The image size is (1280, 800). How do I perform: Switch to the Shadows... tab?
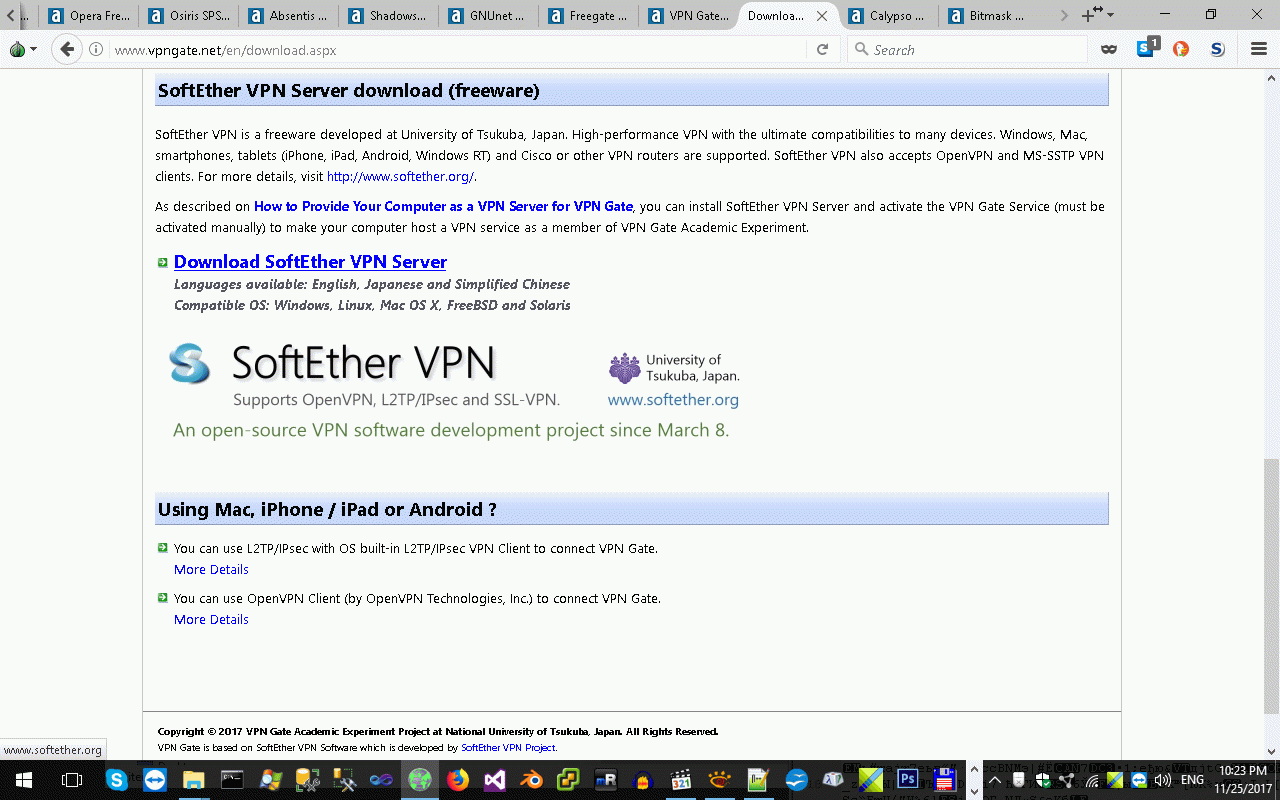[389, 16]
